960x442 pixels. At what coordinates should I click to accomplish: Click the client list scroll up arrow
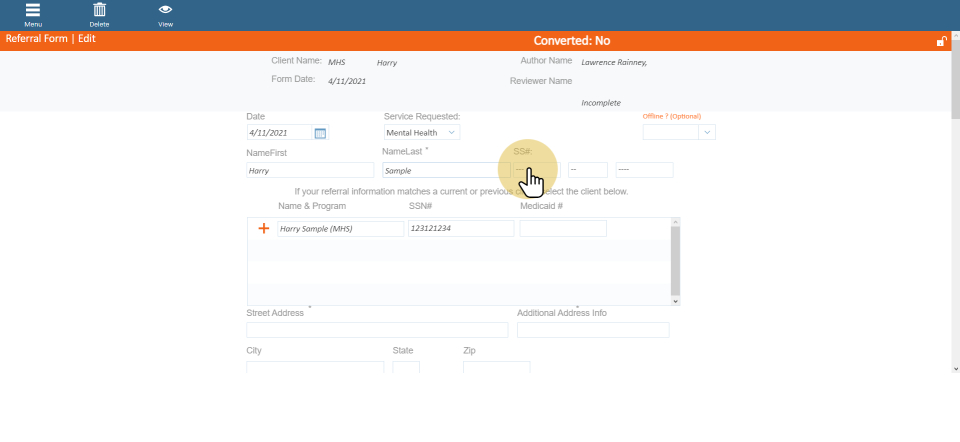(676, 222)
